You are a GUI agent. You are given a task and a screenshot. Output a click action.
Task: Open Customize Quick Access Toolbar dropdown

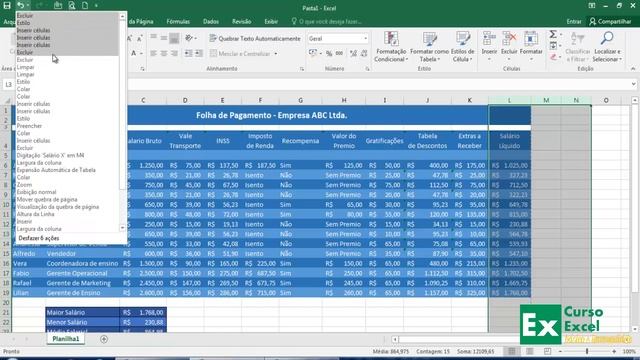click(96, 6)
